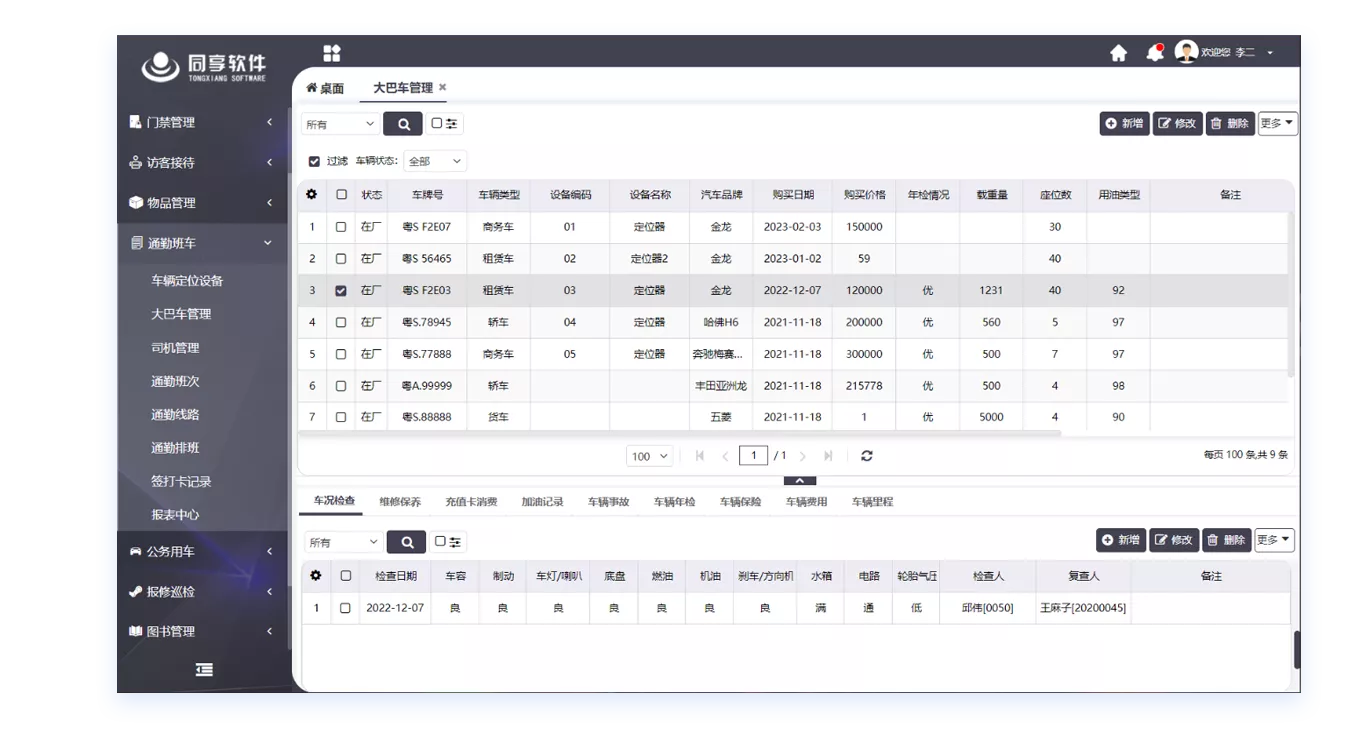Open lower panel 更多 dropdown
This screenshot has width=1350, height=750.
1274,540
